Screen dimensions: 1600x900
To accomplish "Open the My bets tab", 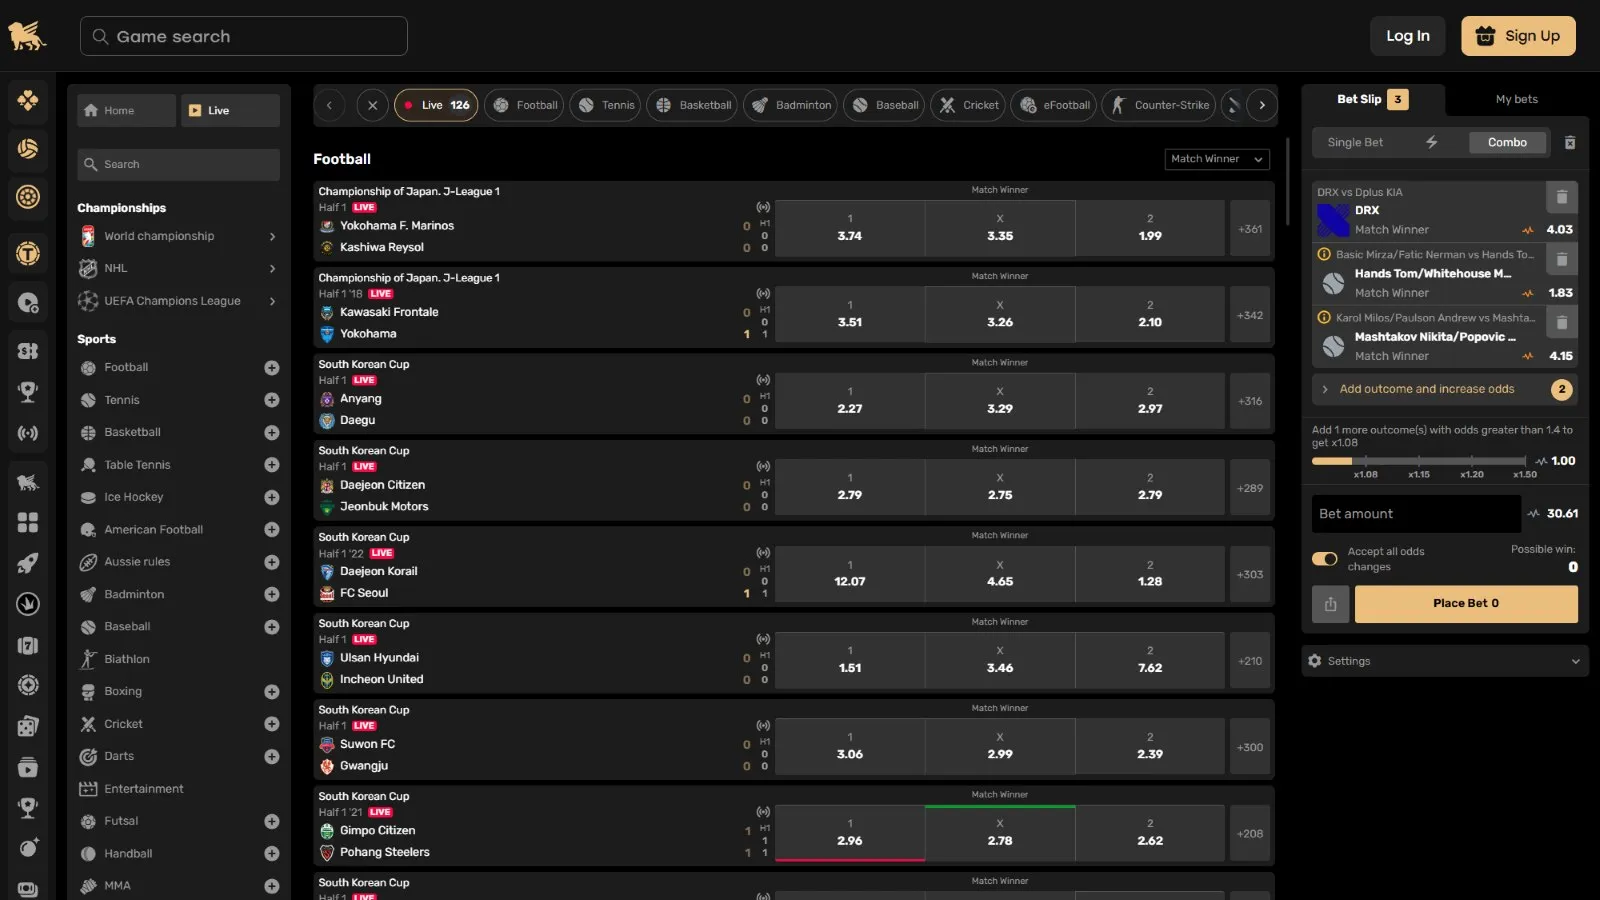I will pos(1516,99).
